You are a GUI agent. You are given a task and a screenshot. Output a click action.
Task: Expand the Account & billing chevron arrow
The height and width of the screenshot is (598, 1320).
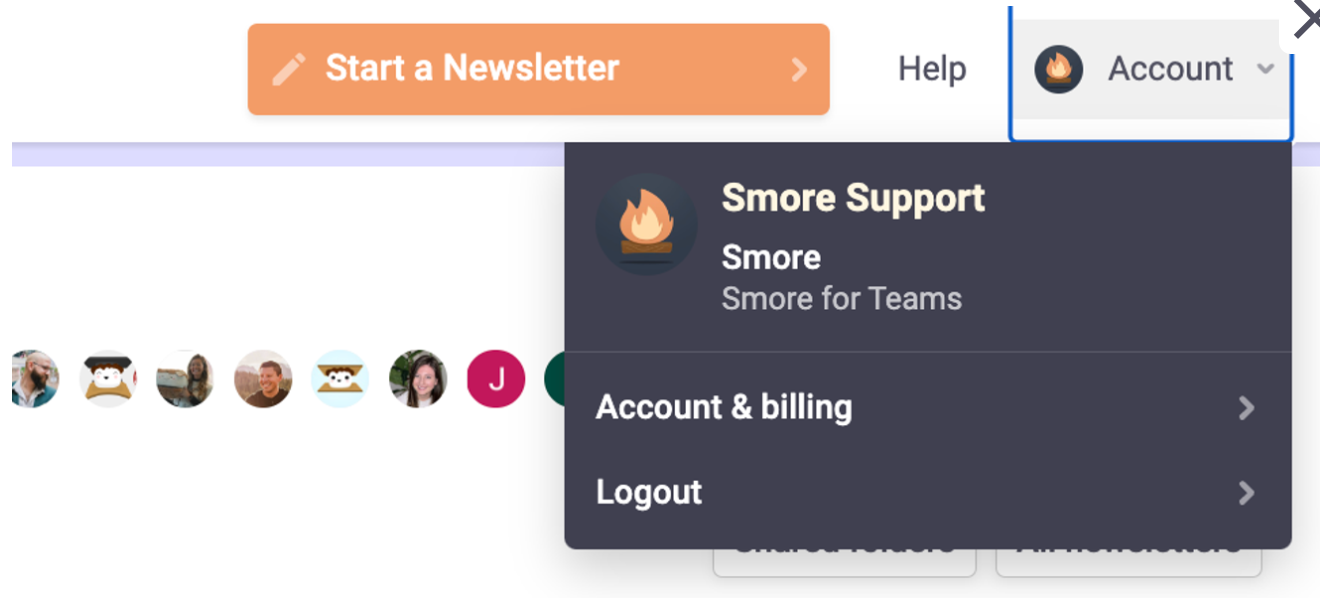click(x=1246, y=408)
